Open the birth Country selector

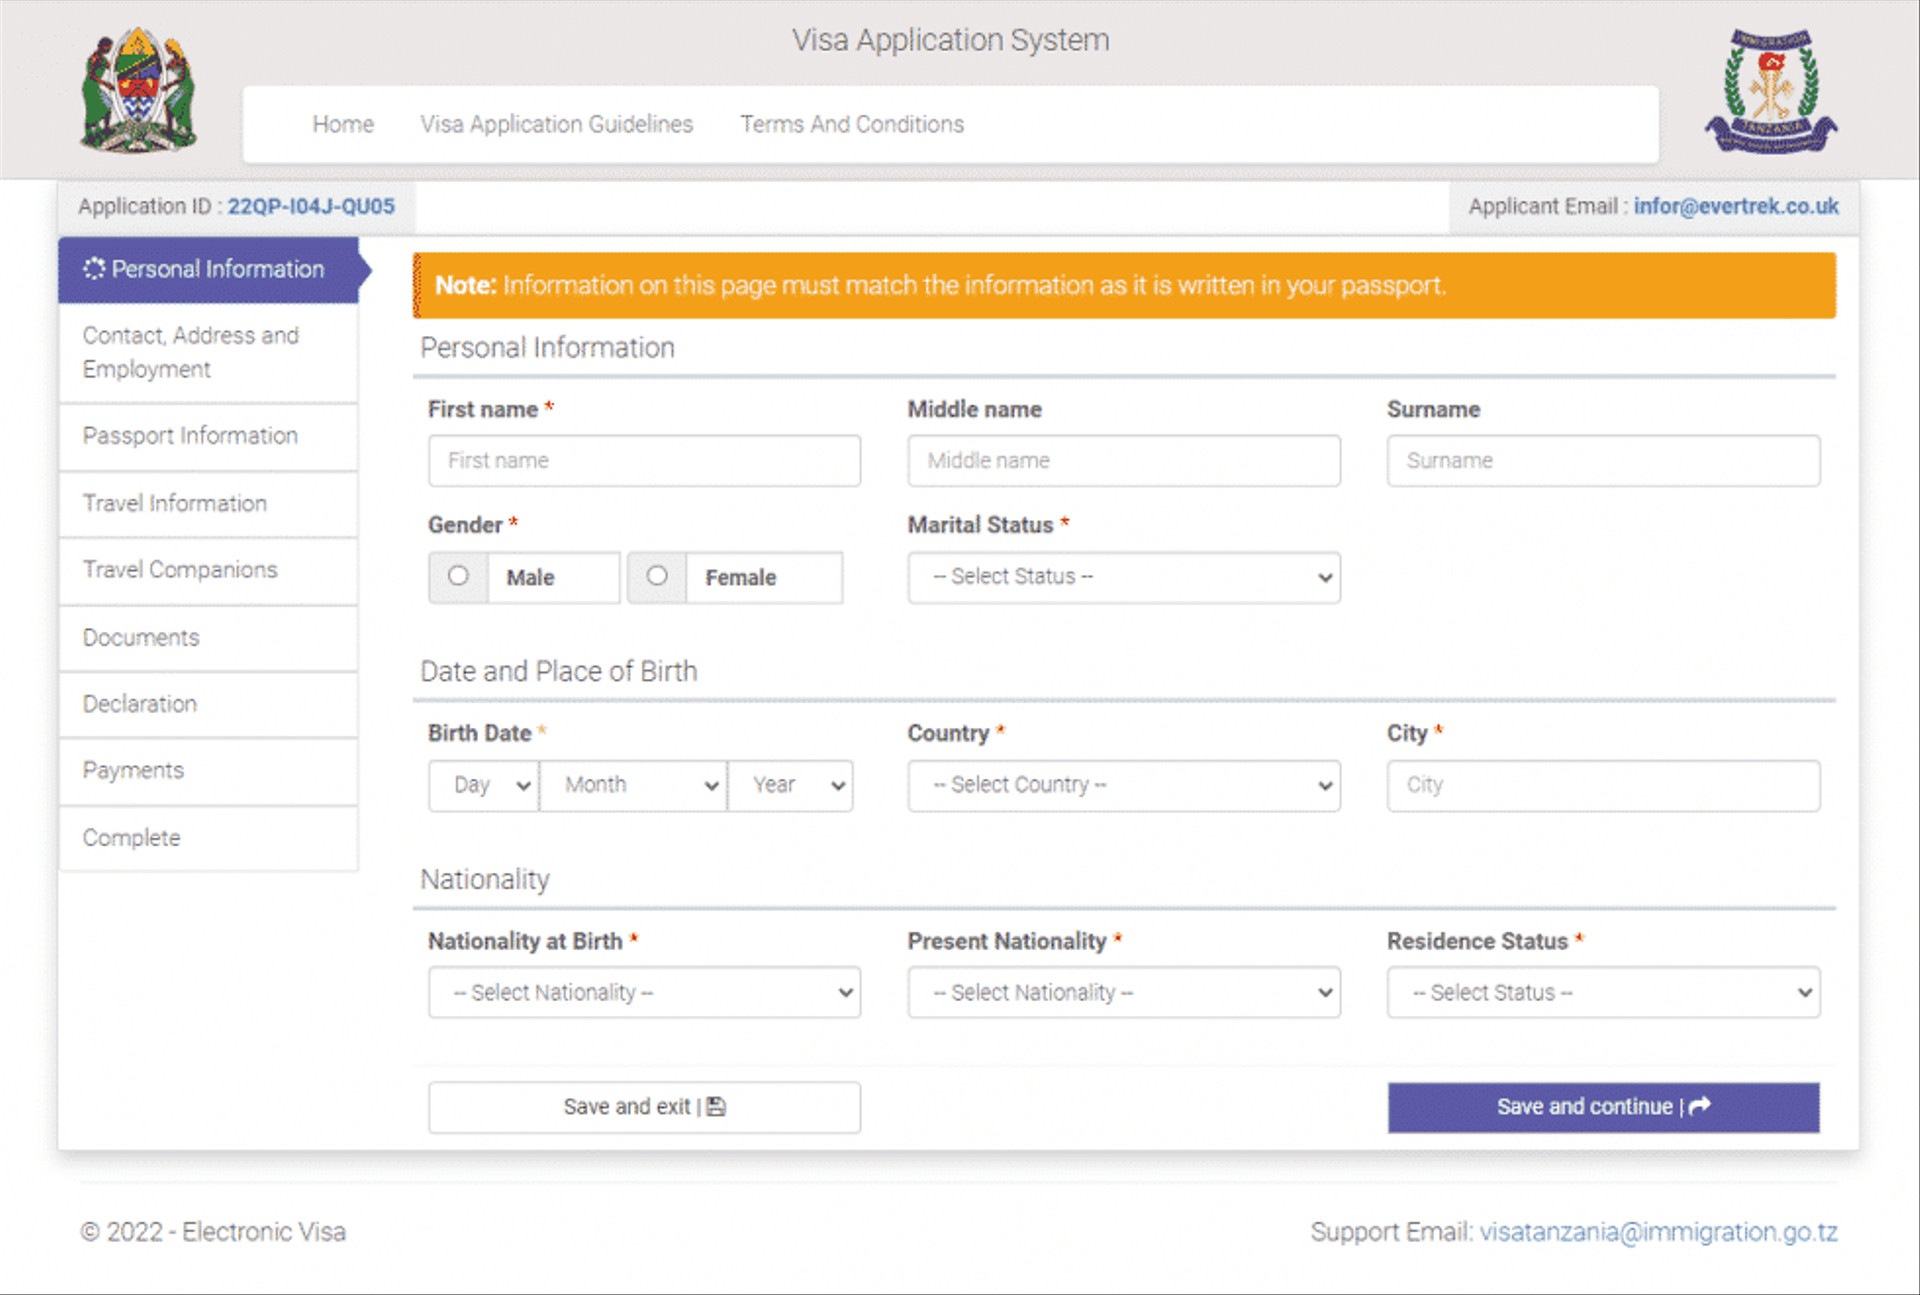pos(1124,785)
